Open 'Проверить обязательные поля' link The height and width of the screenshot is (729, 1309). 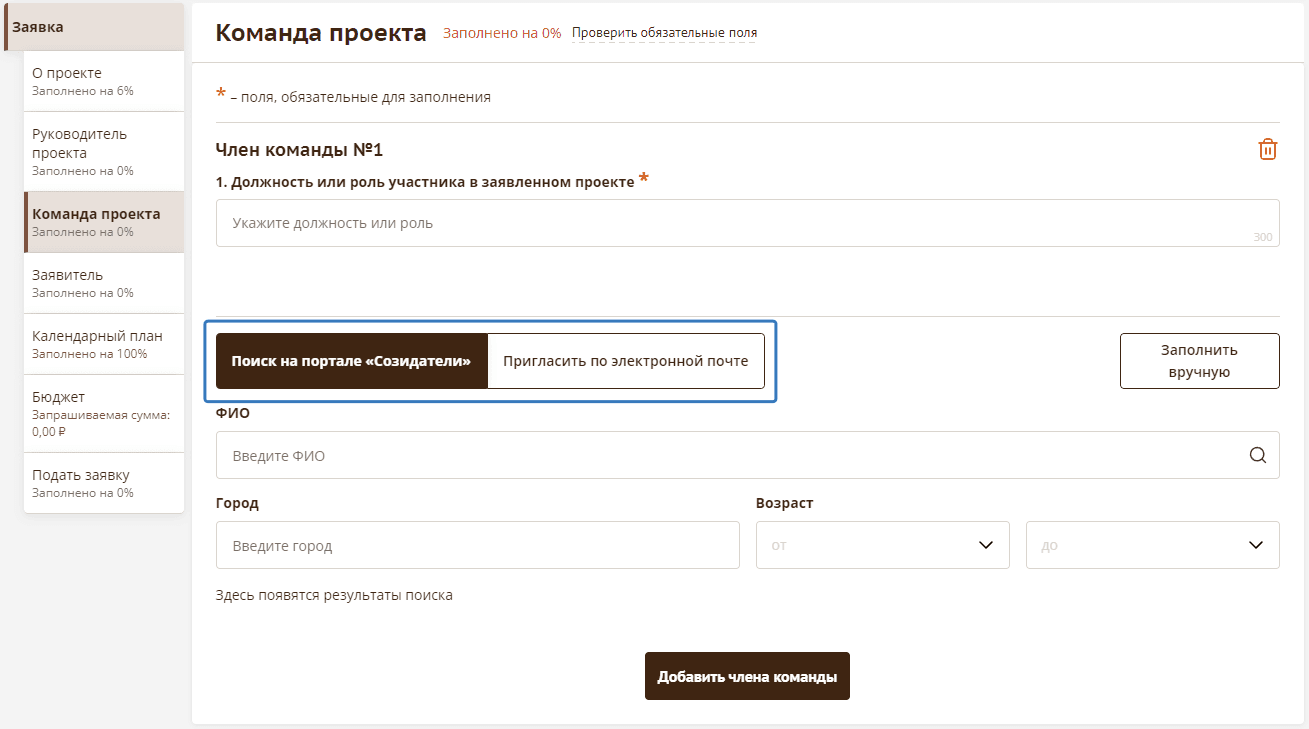[664, 33]
